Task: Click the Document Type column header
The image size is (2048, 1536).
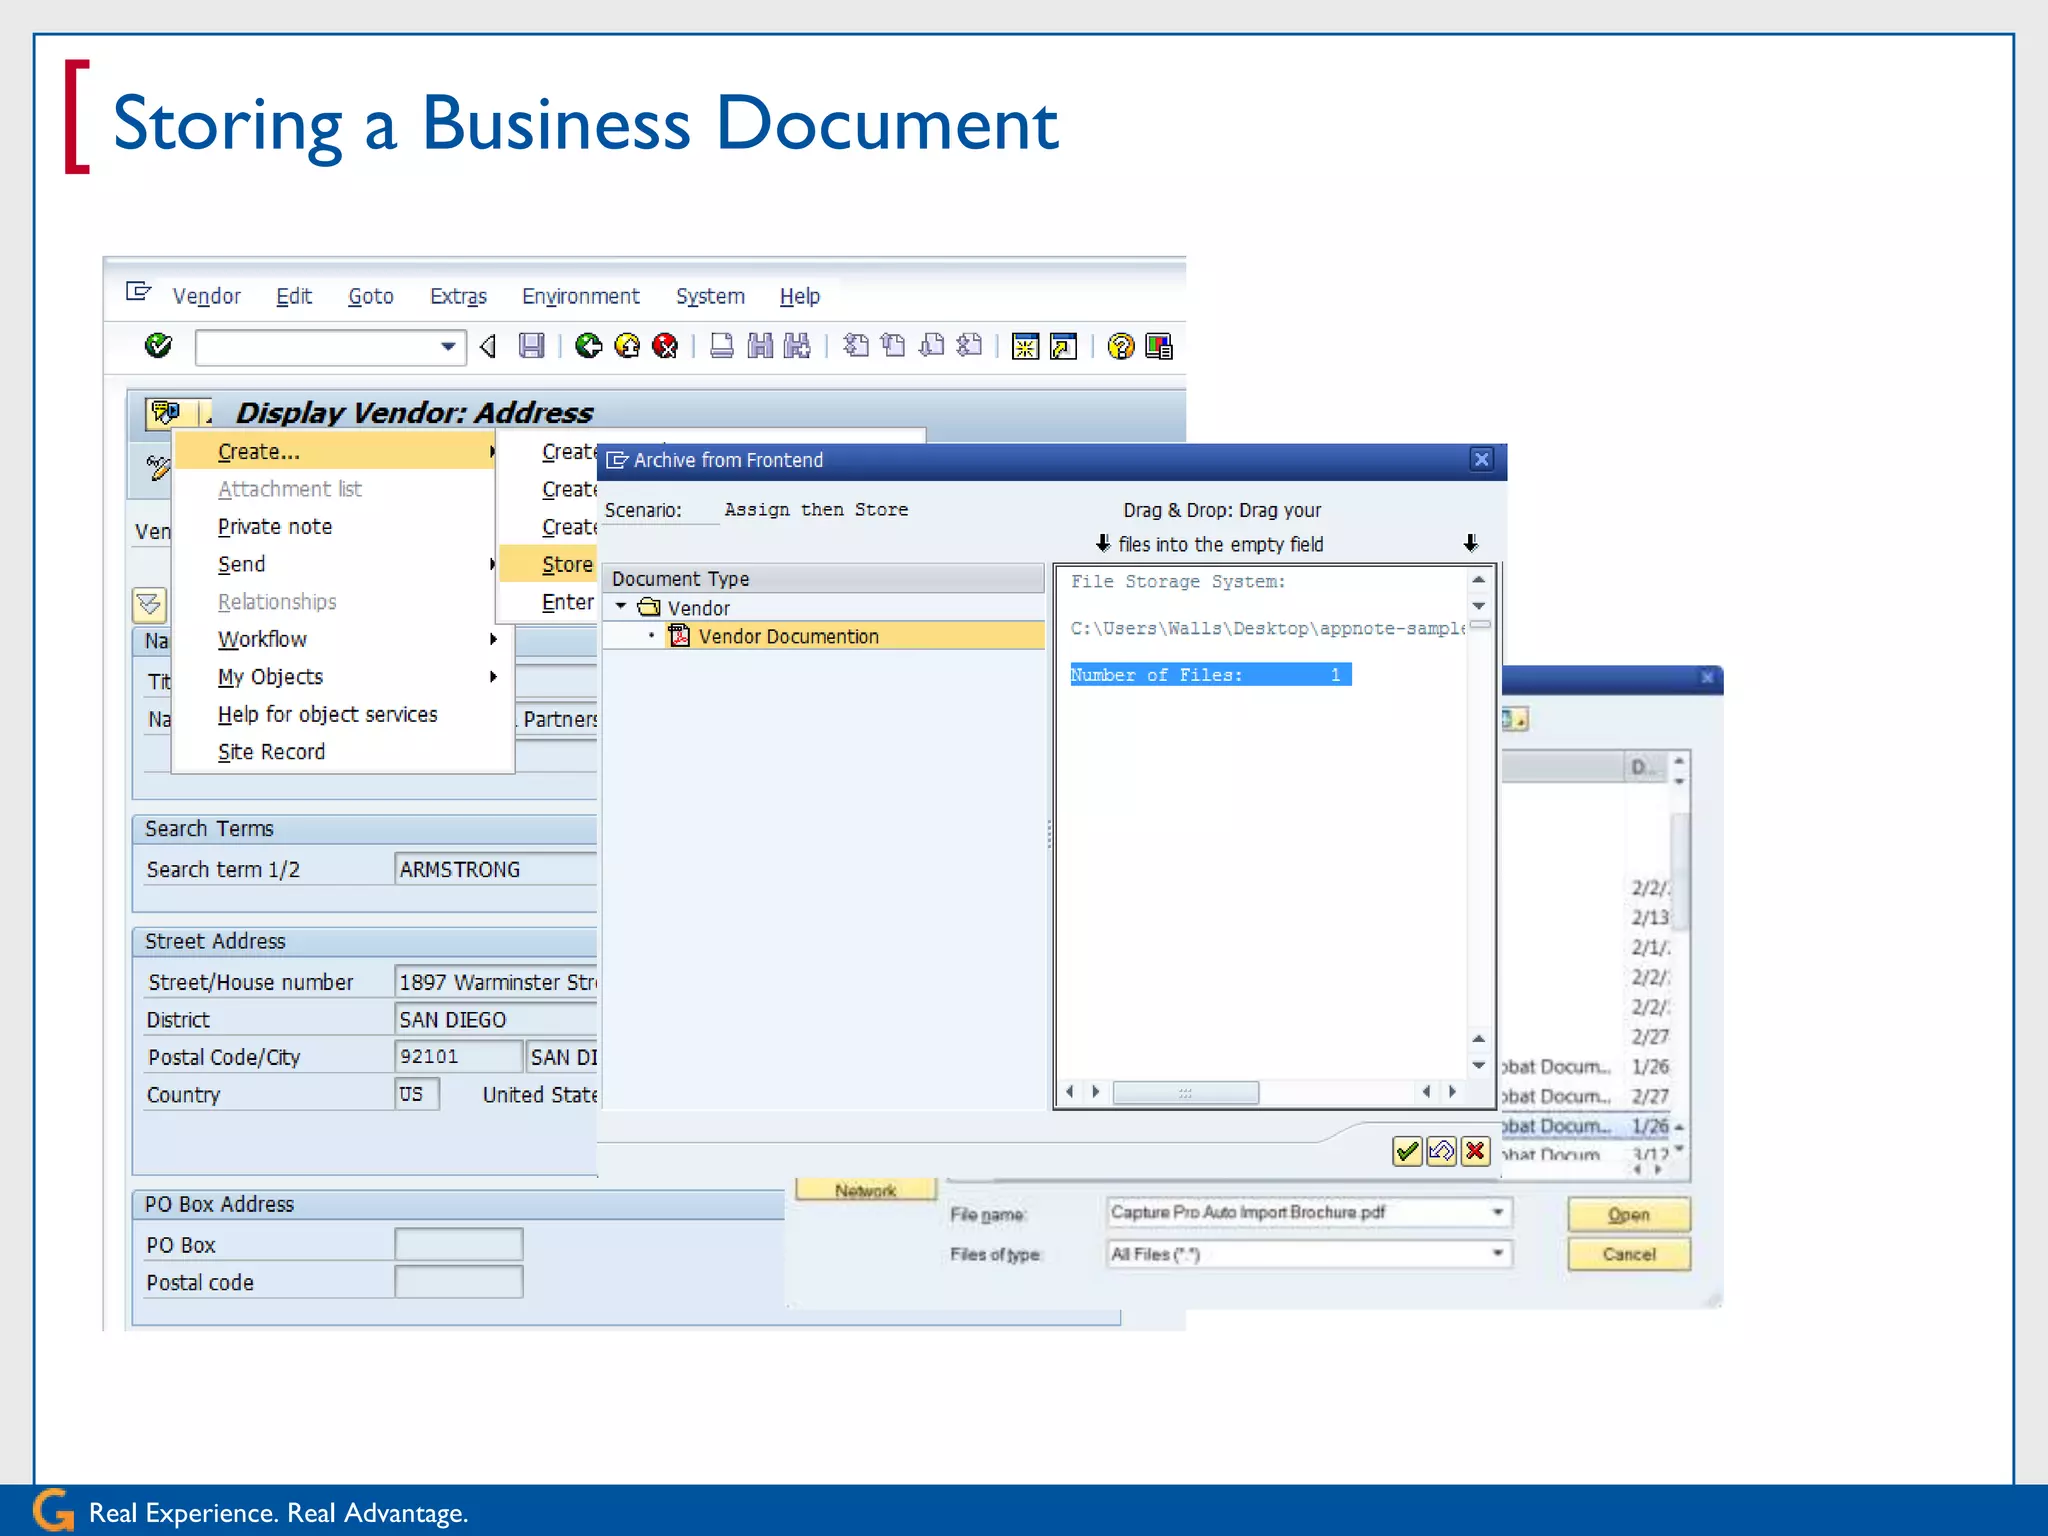Action: coord(823,578)
